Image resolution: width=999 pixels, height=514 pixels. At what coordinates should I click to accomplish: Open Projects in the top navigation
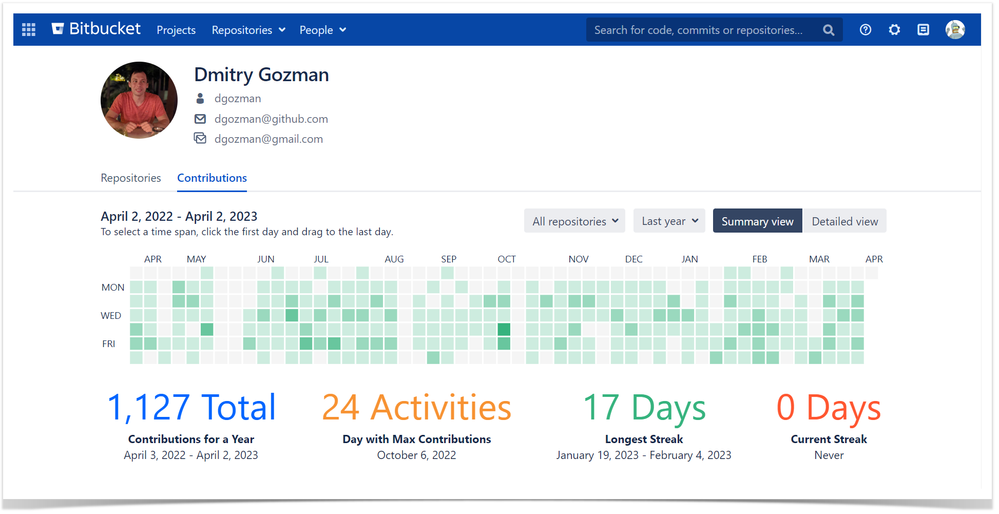click(x=176, y=30)
